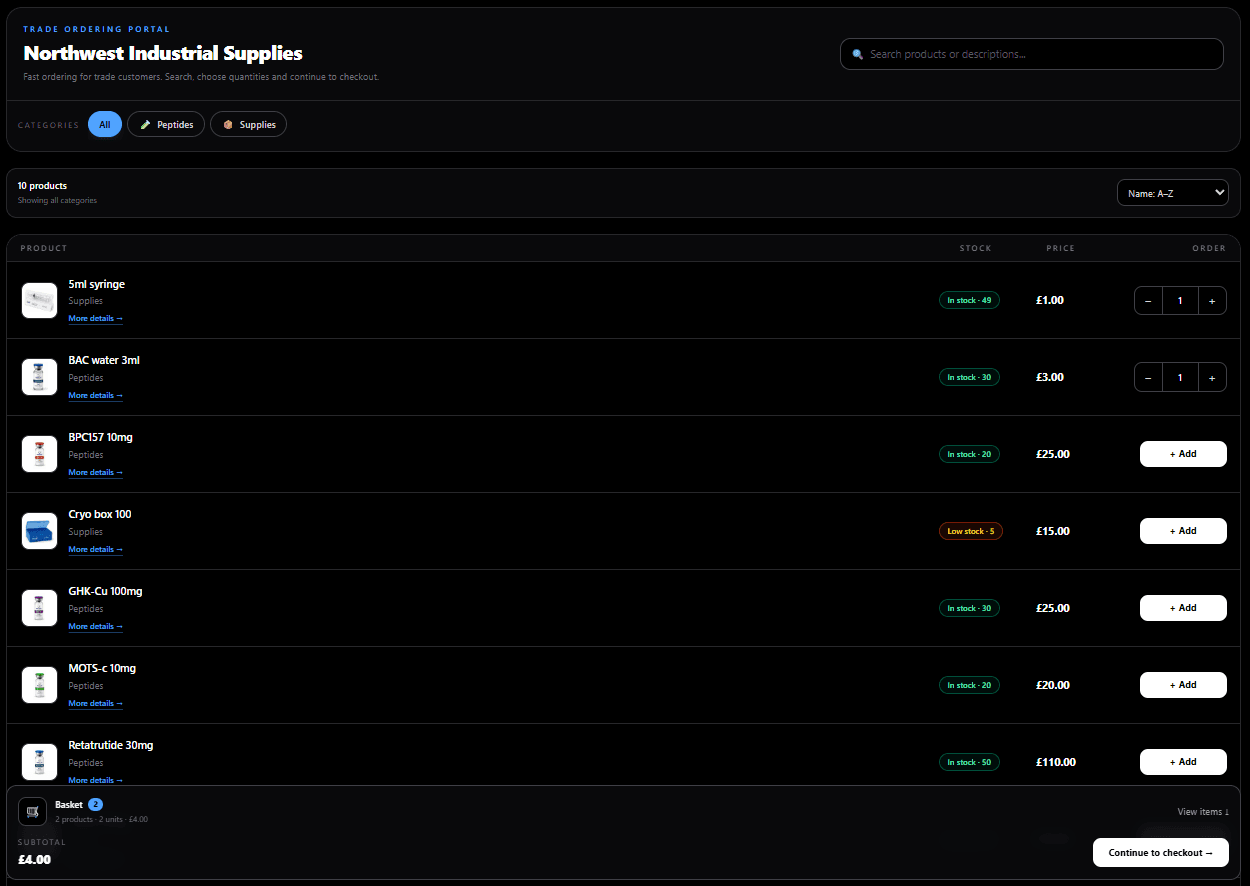Image resolution: width=1250 pixels, height=886 pixels.
Task: Open the Name: A–Z sort dropdown
Action: [x=1172, y=193]
